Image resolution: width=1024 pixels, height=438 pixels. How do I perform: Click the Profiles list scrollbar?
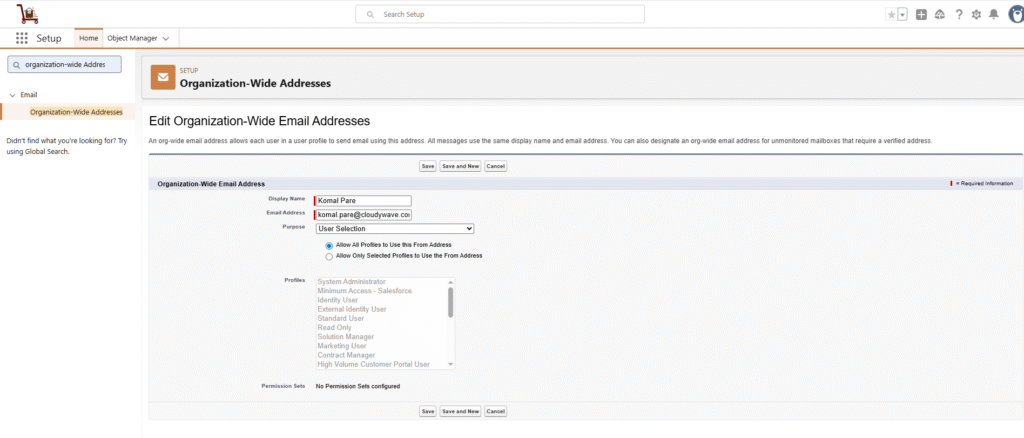(450, 302)
